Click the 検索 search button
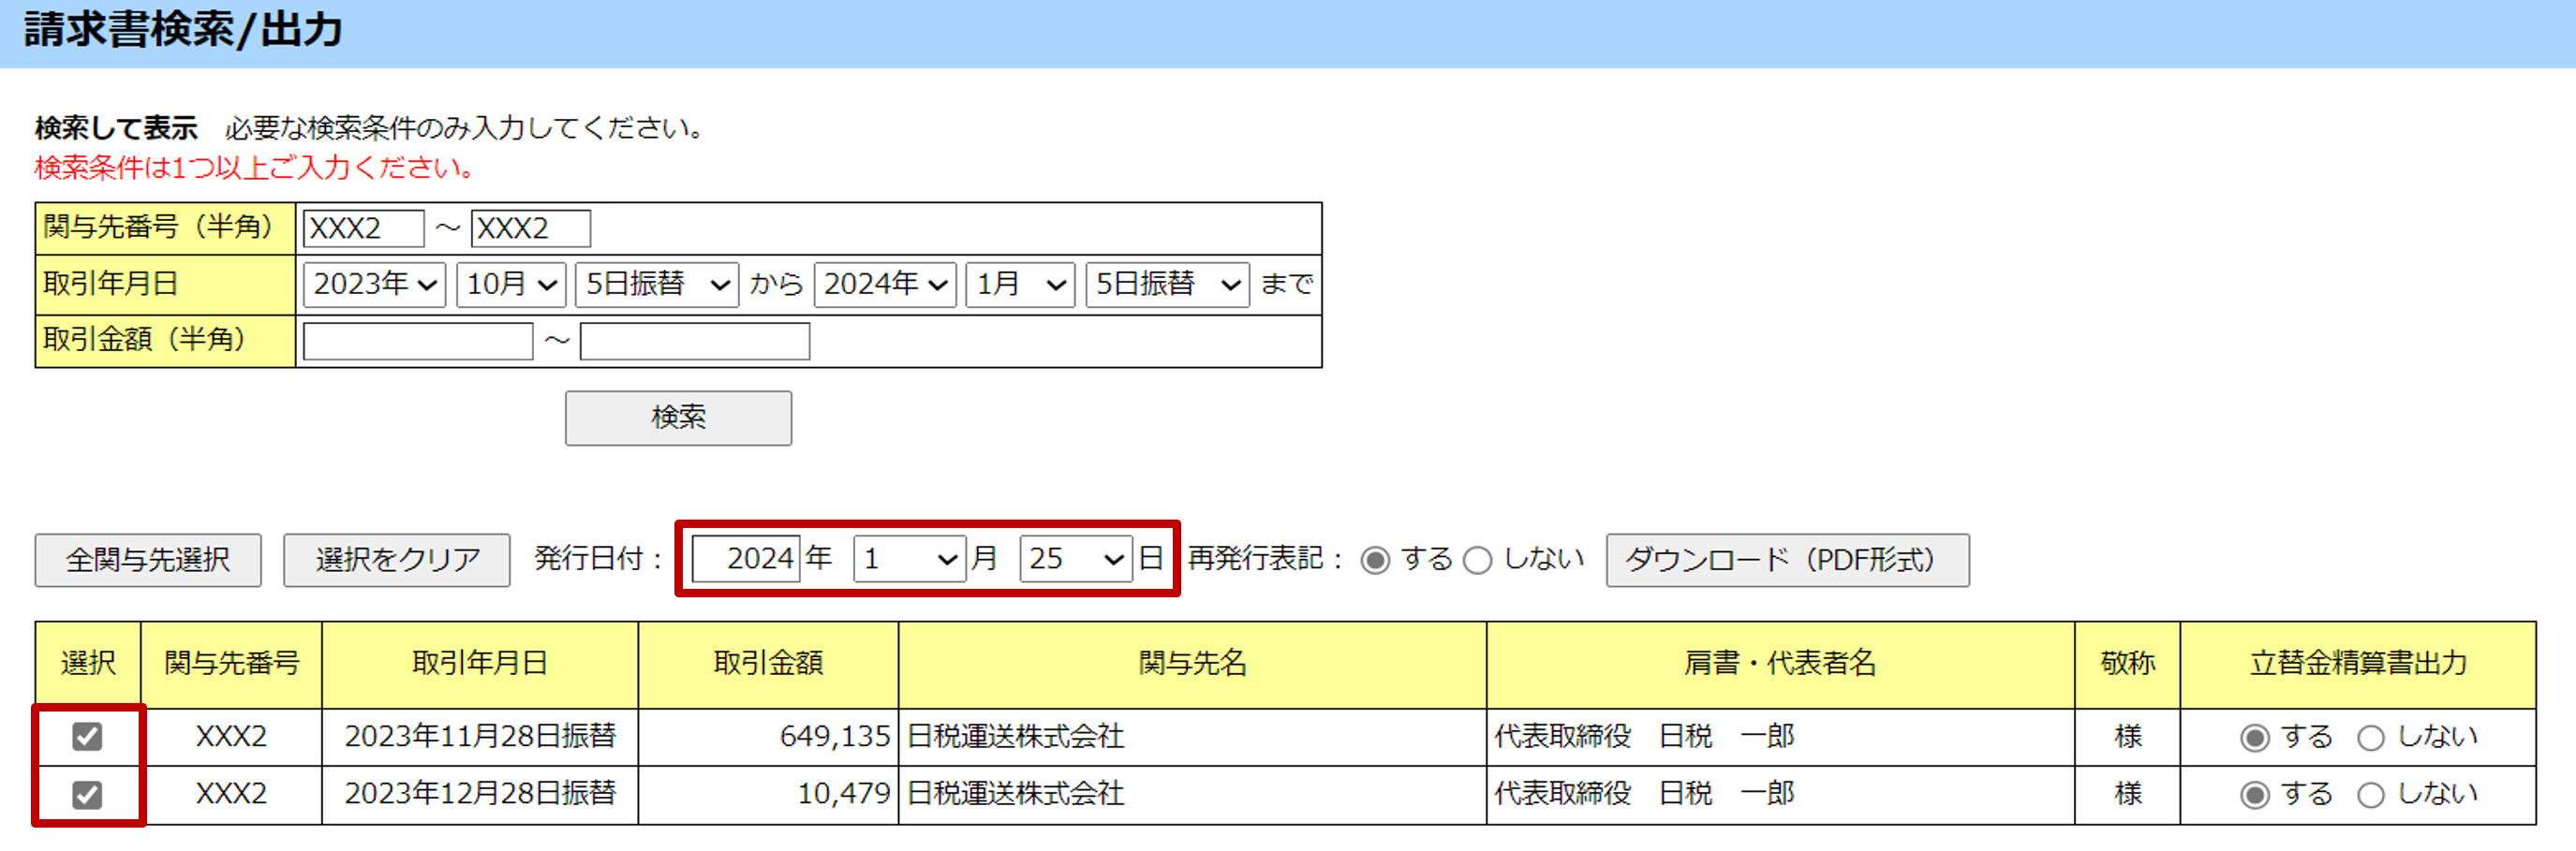Image resolution: width=2576 pixels, height=851 pixels. pos(677,418)
